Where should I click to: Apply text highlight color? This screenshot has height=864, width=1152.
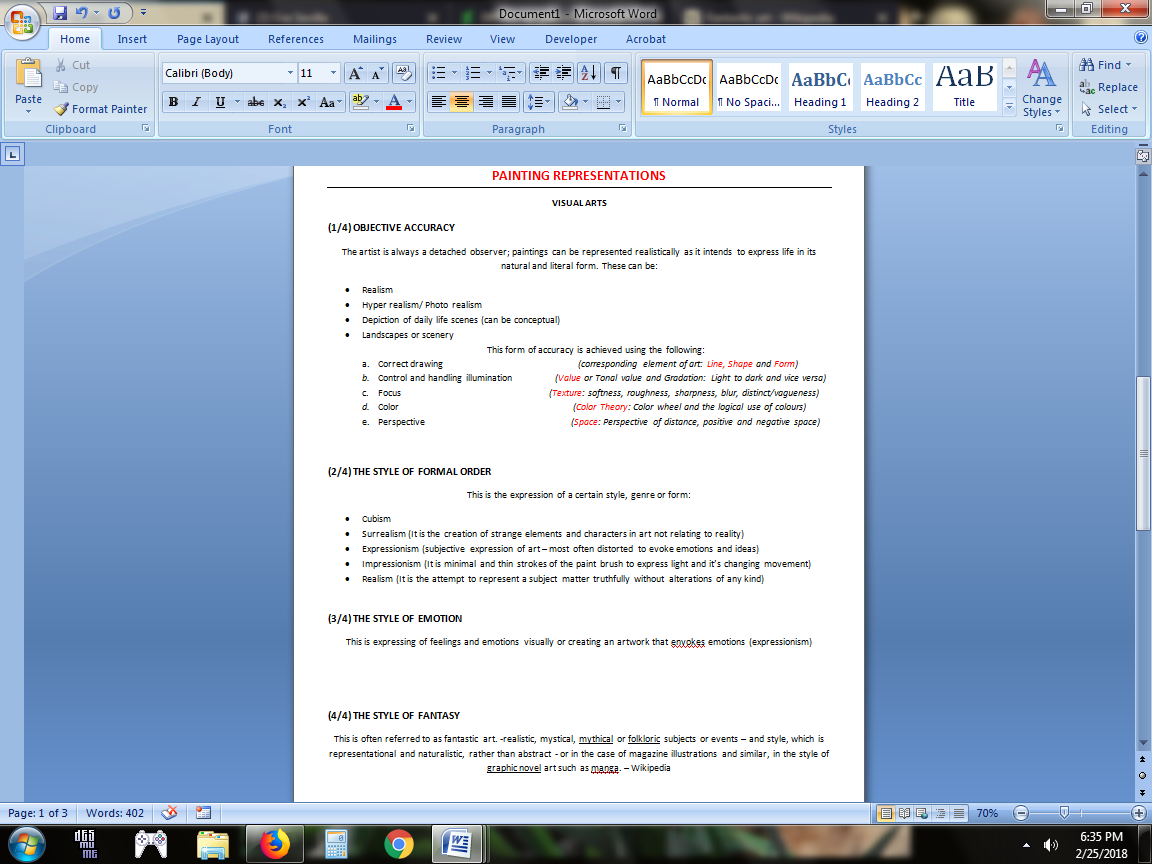(360, 102)
